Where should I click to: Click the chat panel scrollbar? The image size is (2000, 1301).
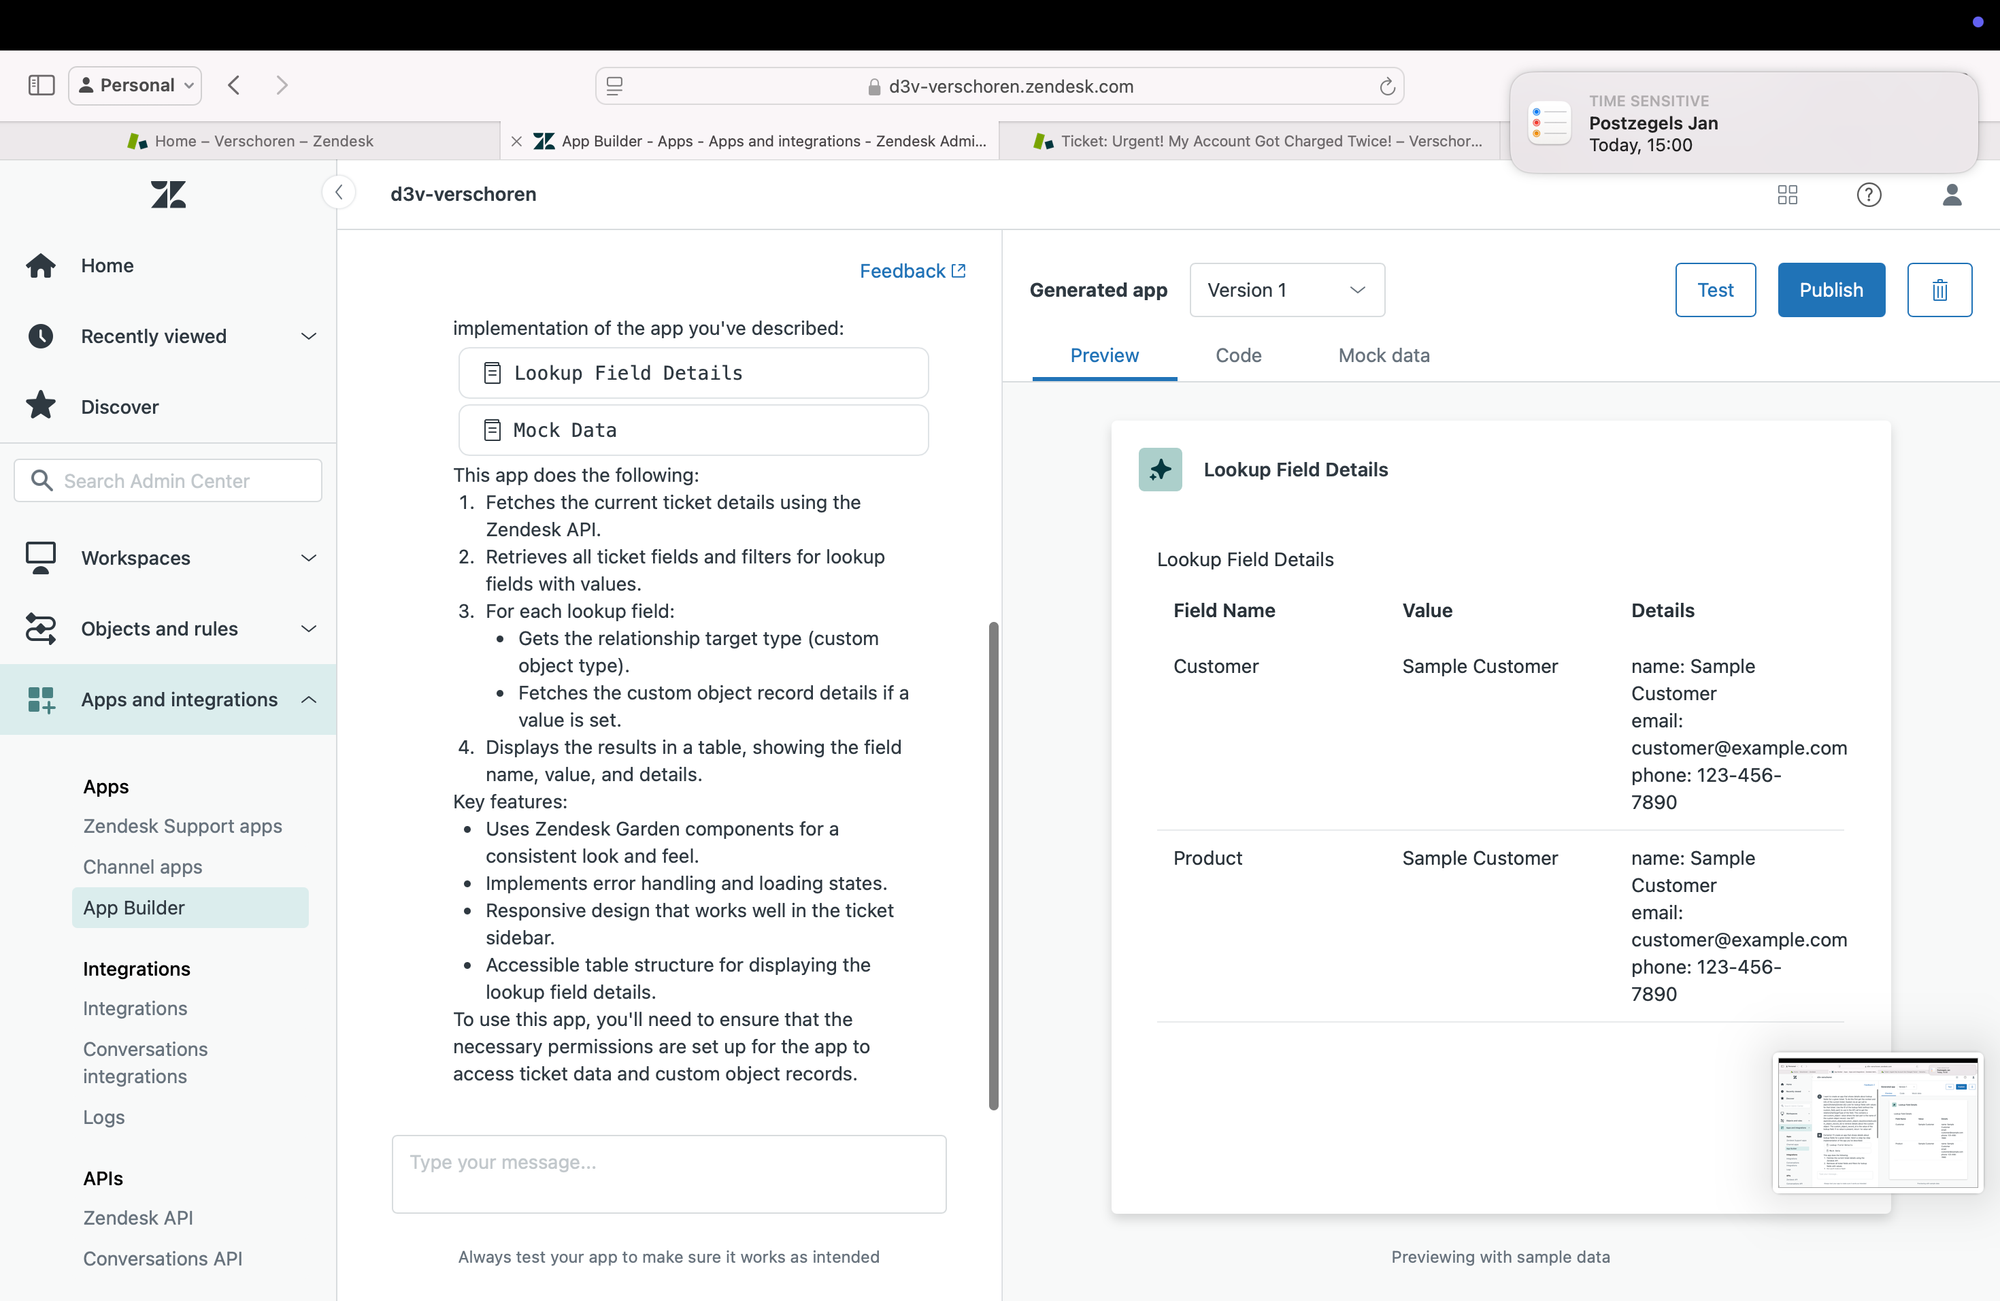coord(993,865)
